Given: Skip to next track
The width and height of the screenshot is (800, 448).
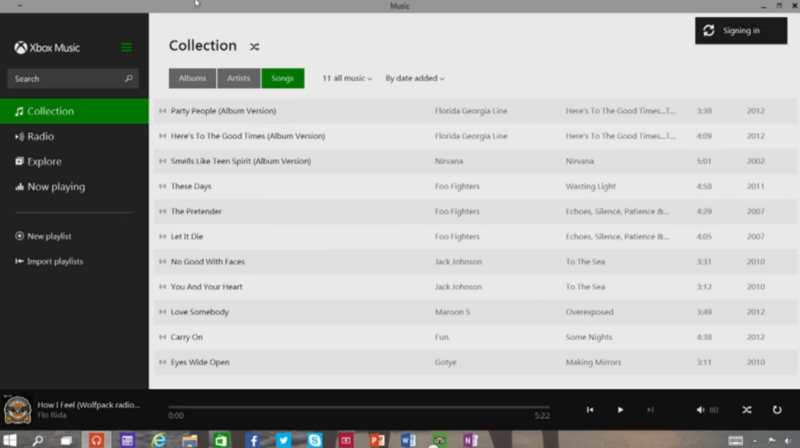Looking at the screenshot, I should pyautogui.click(x=650, y=410).
